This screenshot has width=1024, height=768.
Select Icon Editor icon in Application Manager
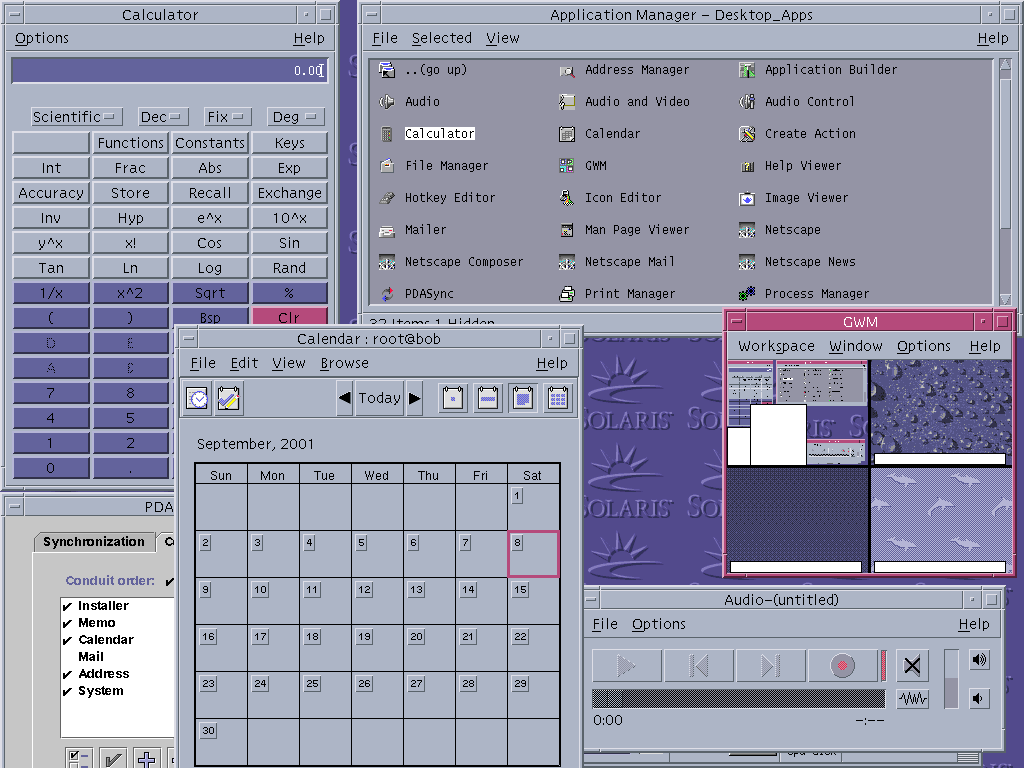point(567,197)
